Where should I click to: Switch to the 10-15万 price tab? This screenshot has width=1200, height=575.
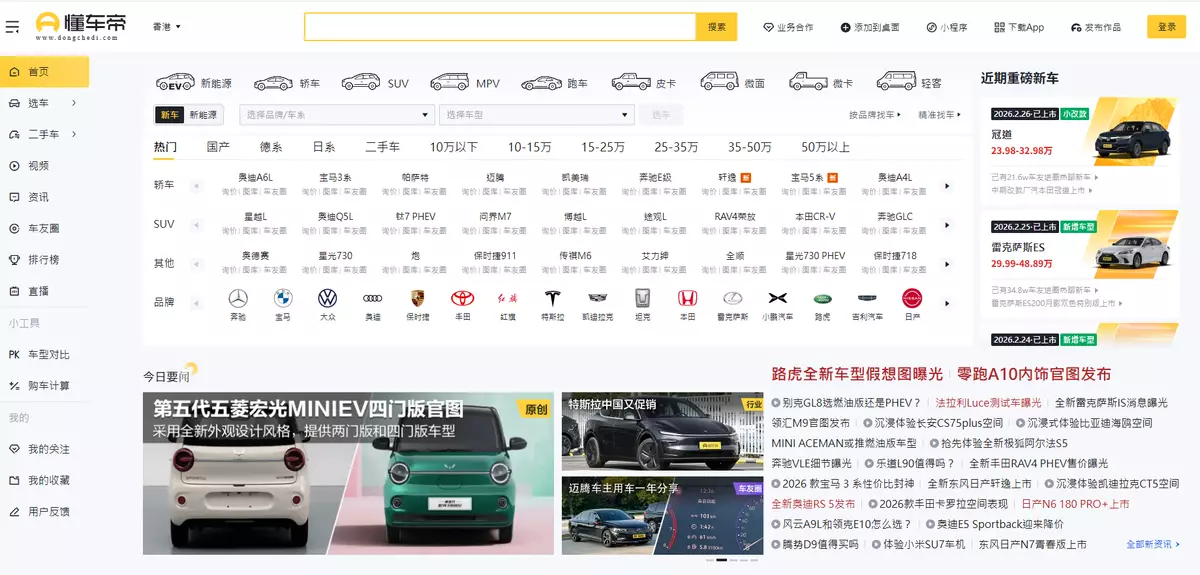click(529, 147)
